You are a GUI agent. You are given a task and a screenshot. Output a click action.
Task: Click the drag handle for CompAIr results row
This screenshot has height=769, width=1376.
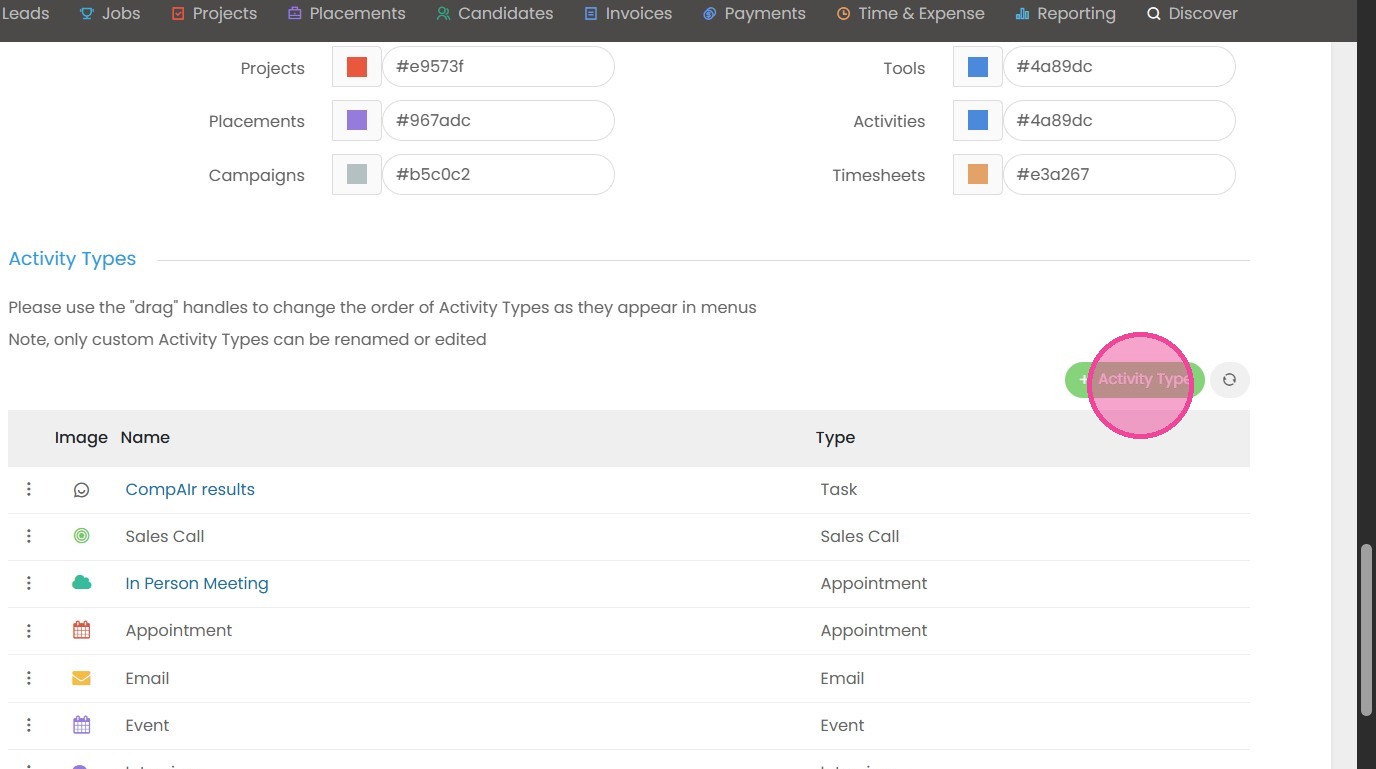pyautogui.click(x=29, y=489)
